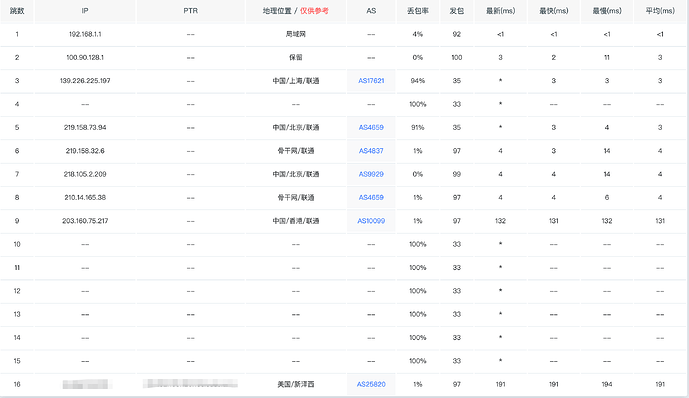The height and width of the screenshot is (398, 689).
Task: Click the 发包 column header
Action: 457,11
